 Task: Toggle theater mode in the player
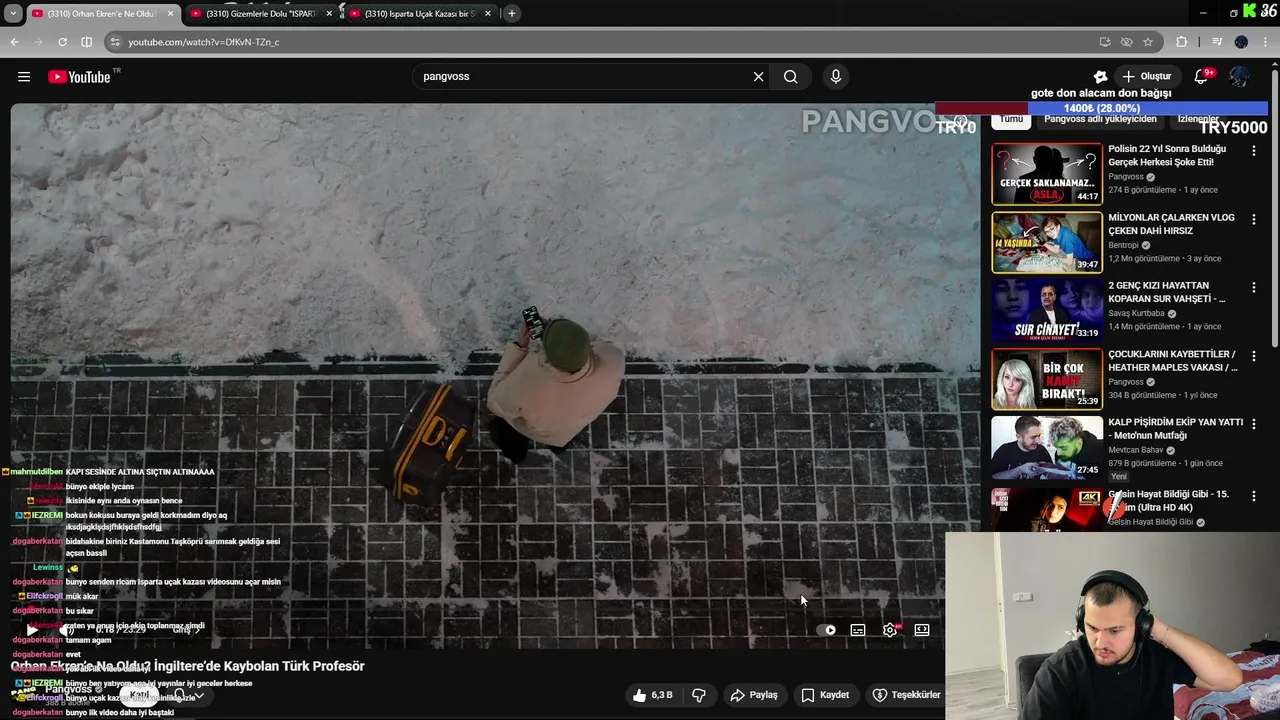point(922,630)
